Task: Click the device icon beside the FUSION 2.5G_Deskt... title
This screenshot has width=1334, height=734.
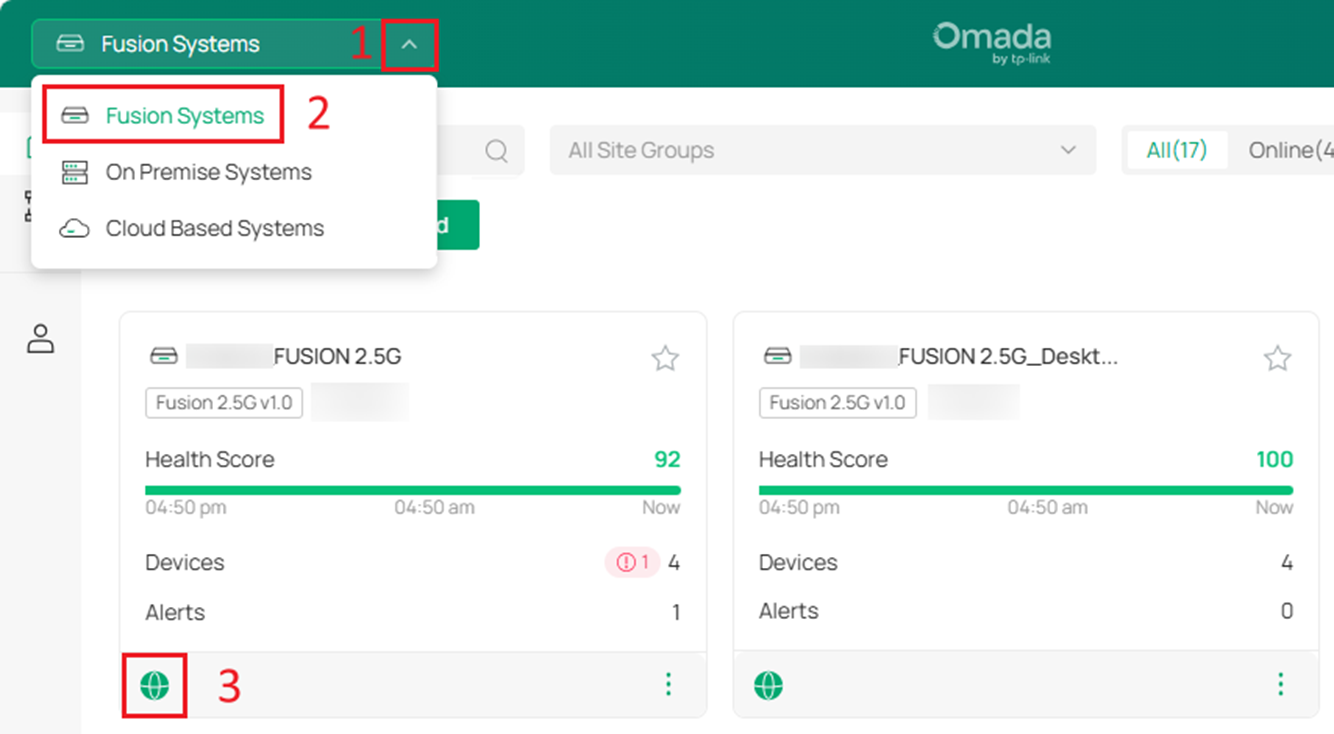Action: tap(777, 356)
